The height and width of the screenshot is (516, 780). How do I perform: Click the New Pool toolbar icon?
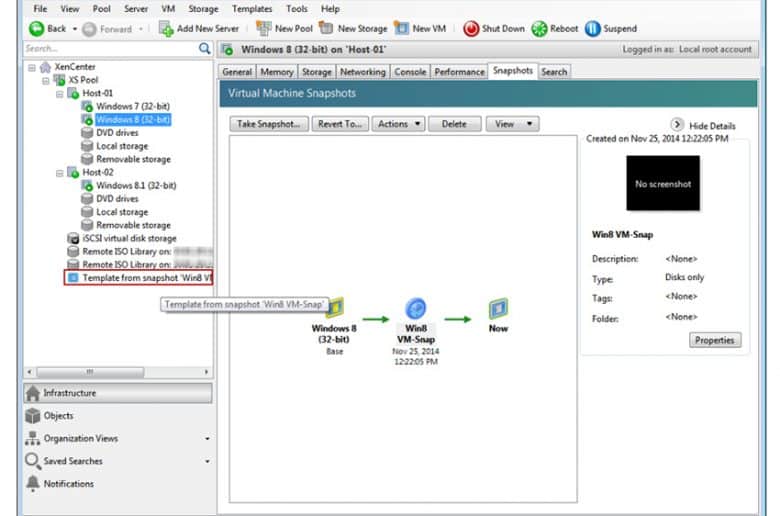(x=264, y=28)
